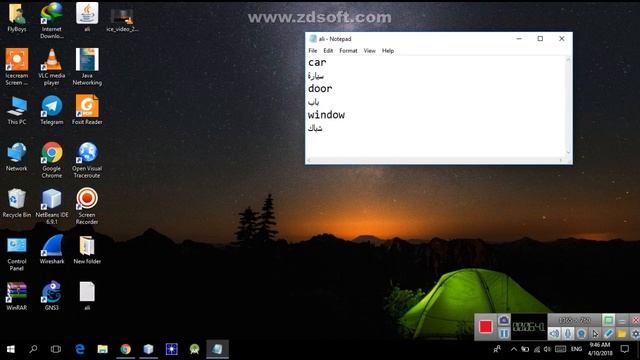Screen dimensions: 640x360
Task: Toggle webcam overlay in the recorder
Action: (x=581, y=334)
